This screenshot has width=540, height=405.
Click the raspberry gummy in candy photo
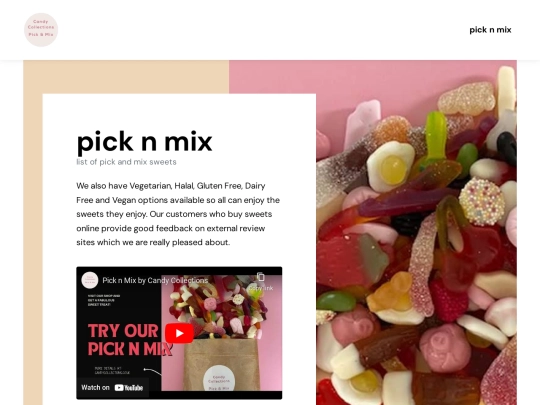(x=448, y=300)
